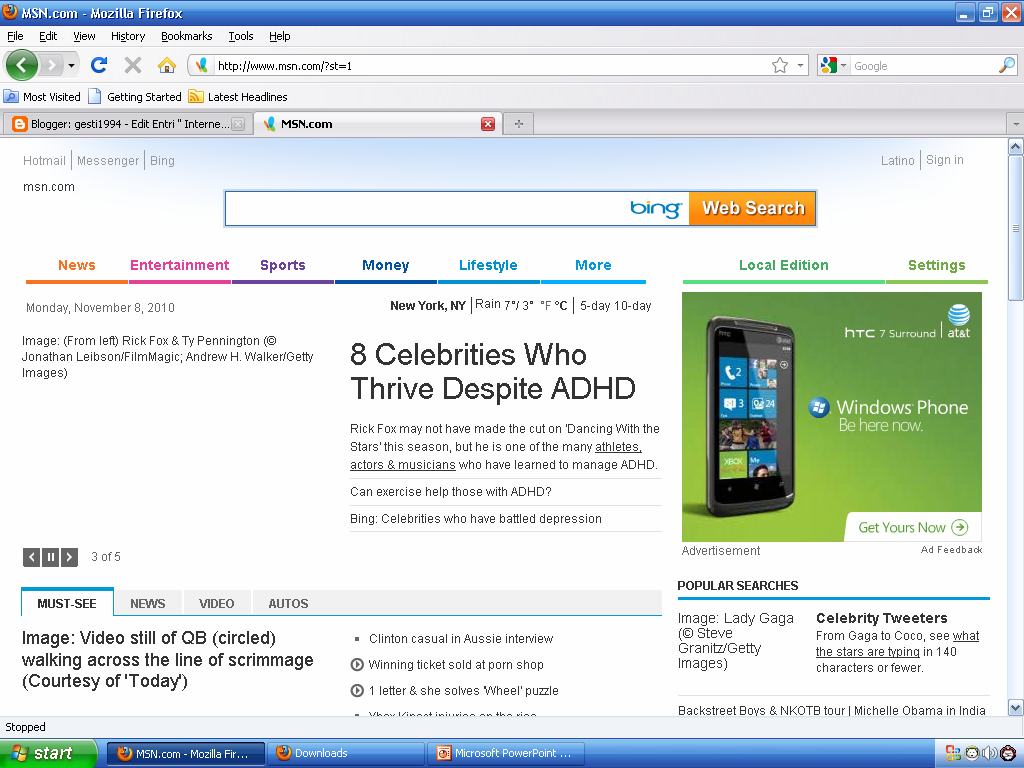Screen dimensions: 1024x768
Task: Advance to the next slideshow story
Action: pos(69,557)
